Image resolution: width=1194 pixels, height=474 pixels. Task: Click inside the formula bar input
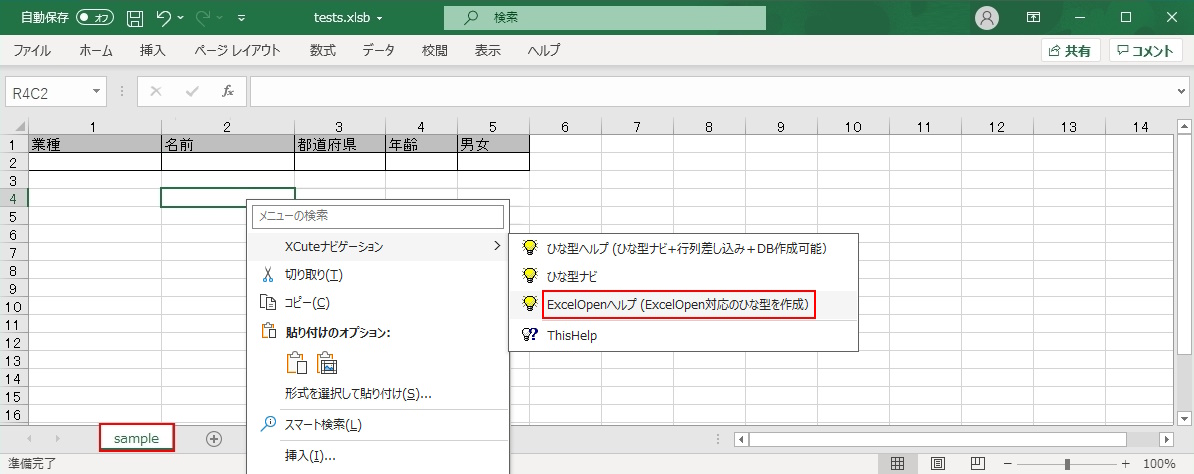[x=711, y=91]
